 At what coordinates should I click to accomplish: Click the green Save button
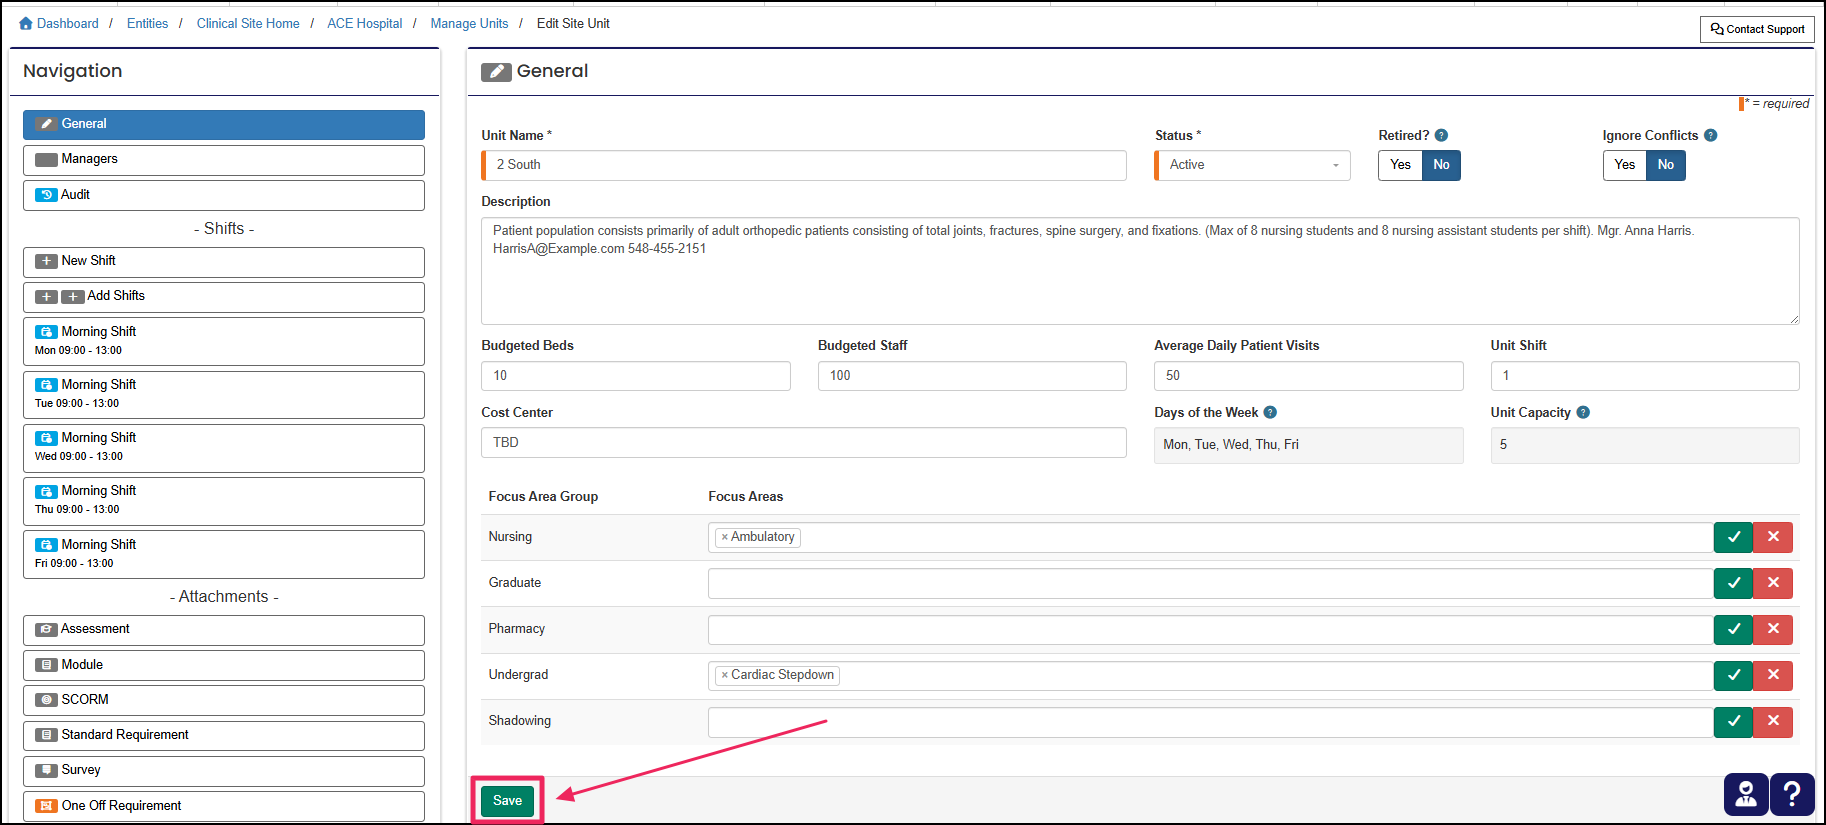point(507,801)
